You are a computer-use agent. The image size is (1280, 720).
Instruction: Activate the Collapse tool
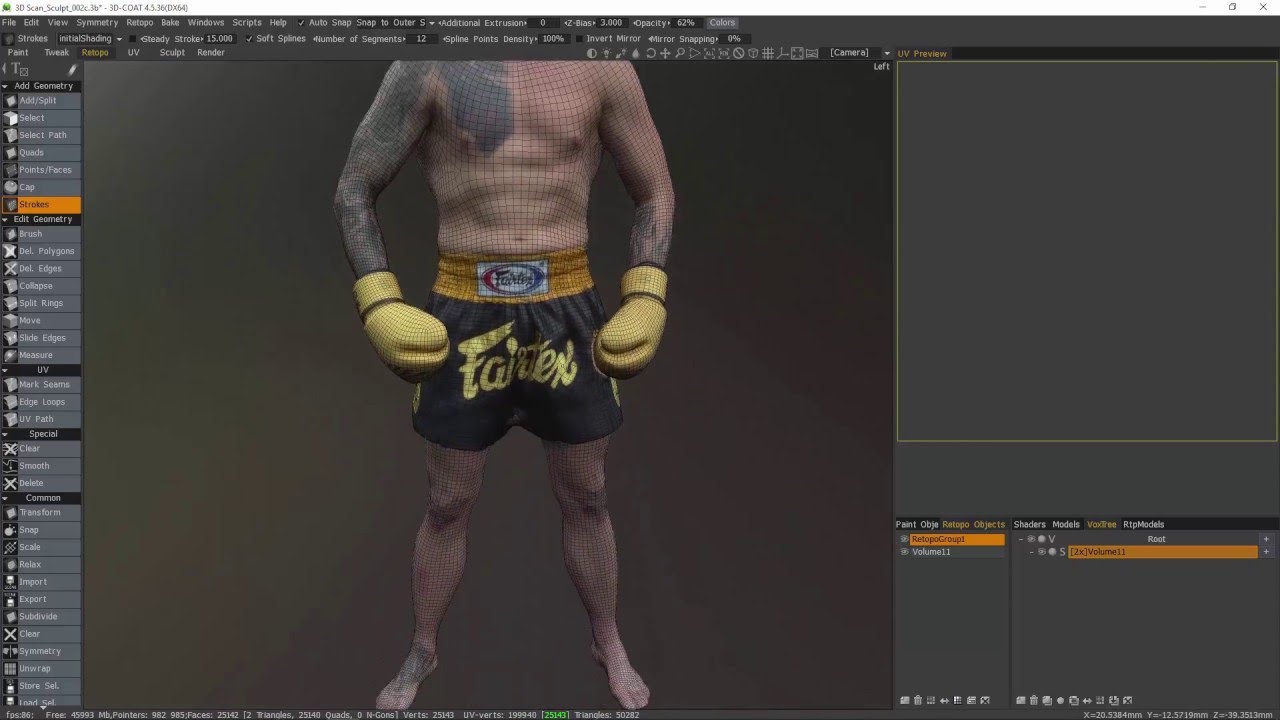point(41,286)
